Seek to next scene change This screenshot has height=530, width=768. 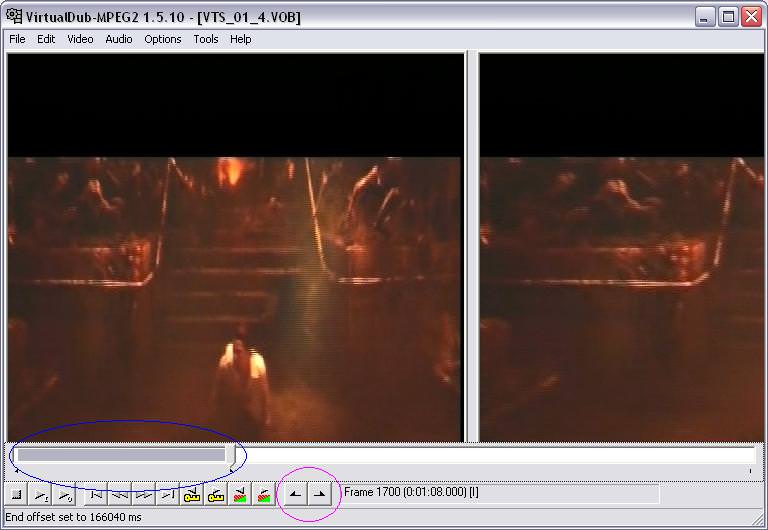point(264,495)
